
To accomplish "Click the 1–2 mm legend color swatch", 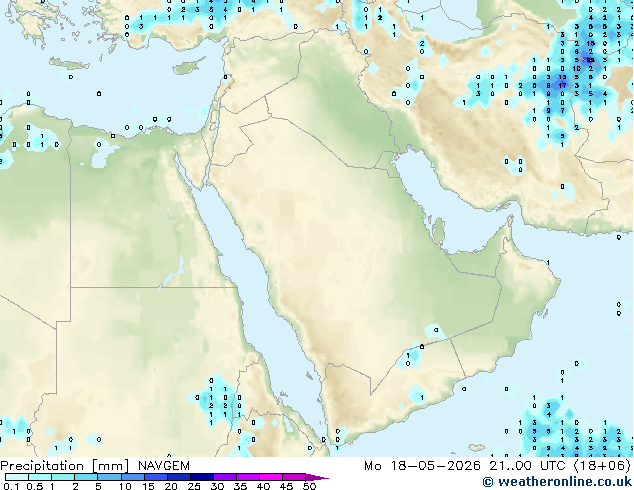I will click(63, 477).
